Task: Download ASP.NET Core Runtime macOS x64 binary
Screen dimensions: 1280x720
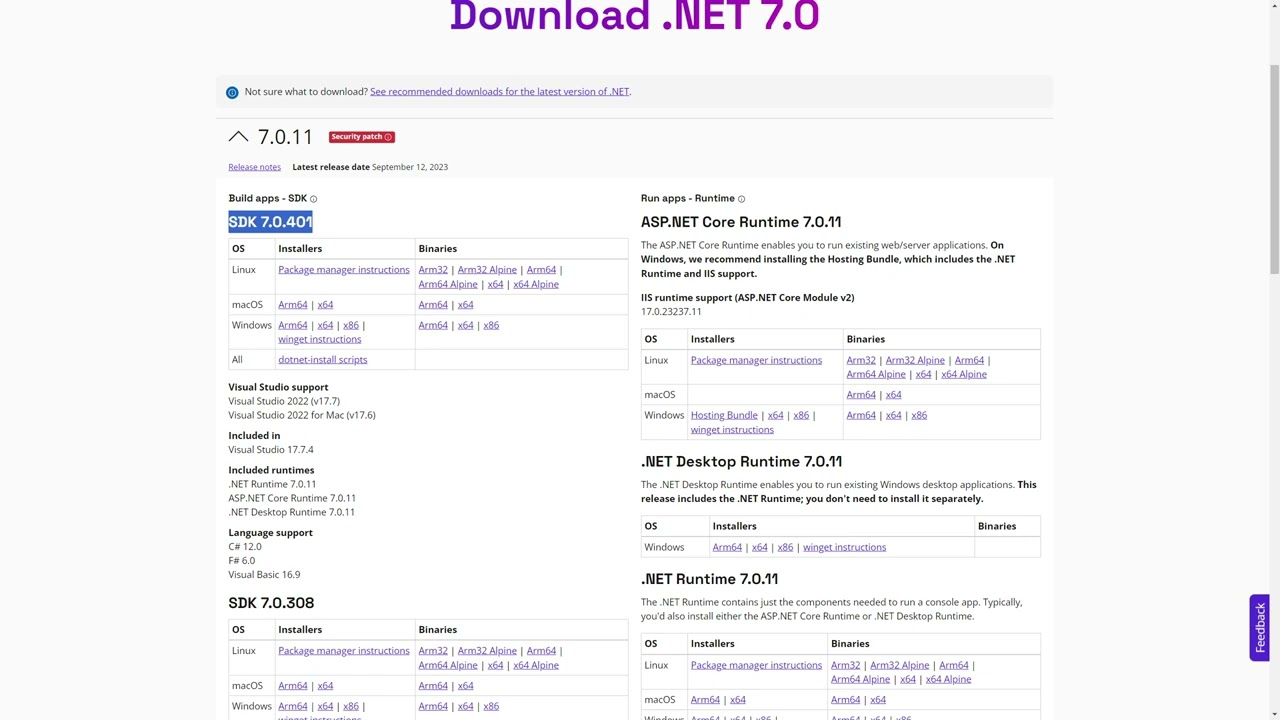Action: 893,395
